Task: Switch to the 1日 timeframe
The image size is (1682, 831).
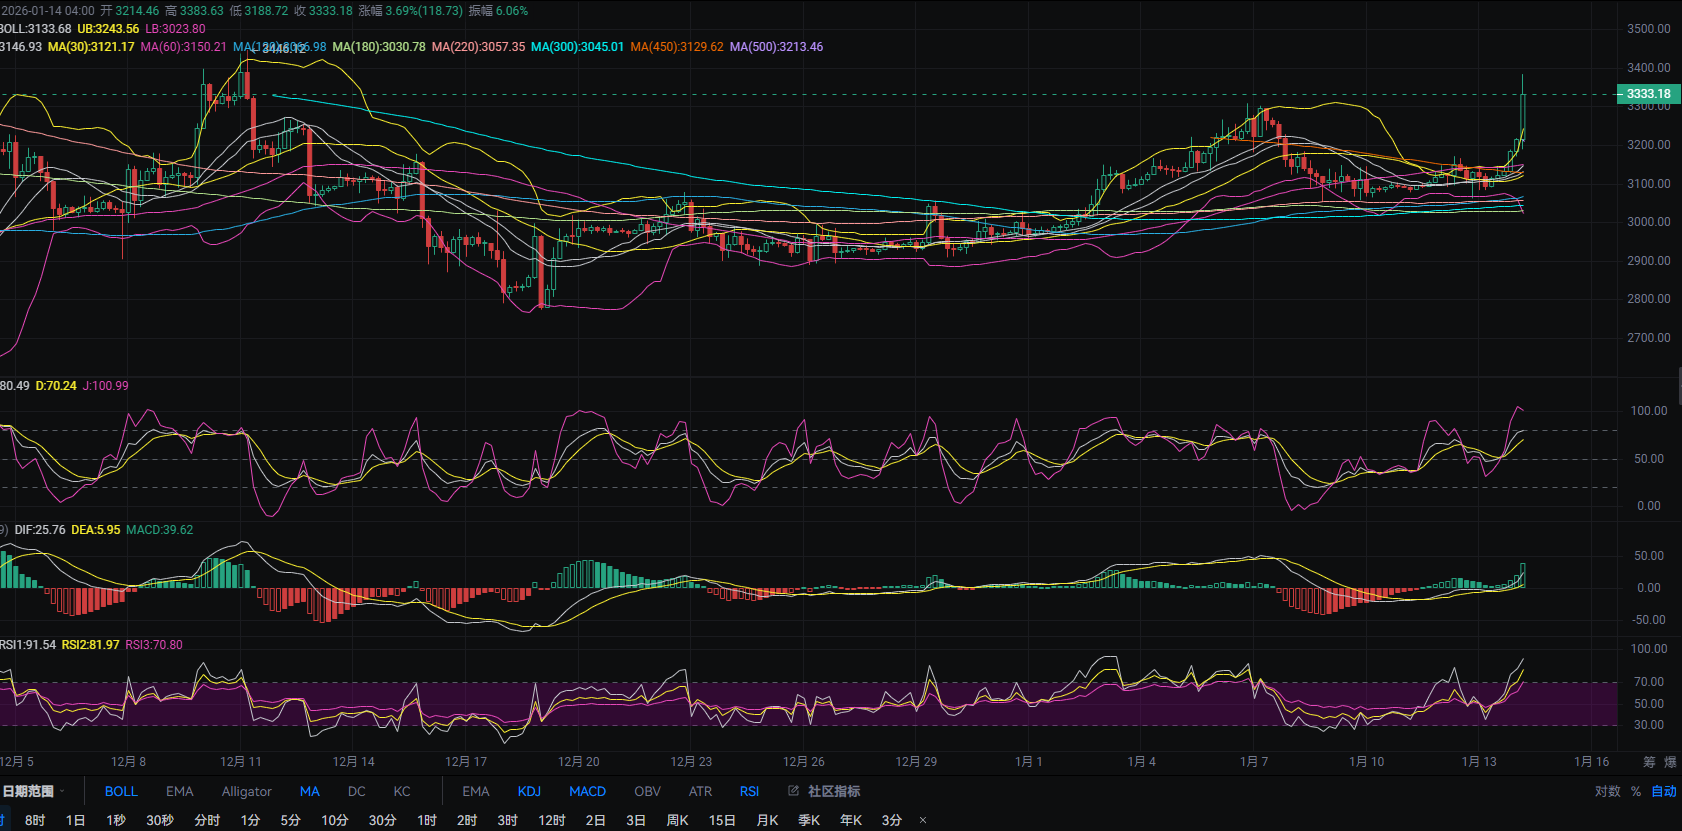Action: coord(75,820)
